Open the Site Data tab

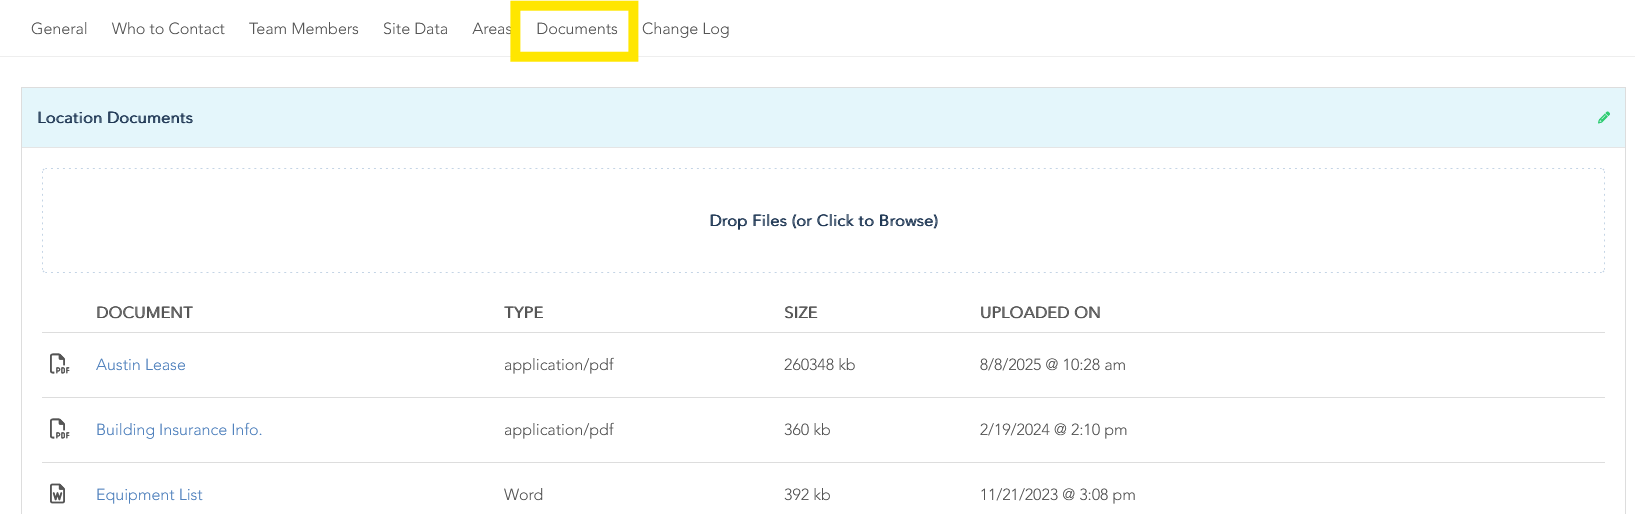pyautogui.click(x=415, y=29)
